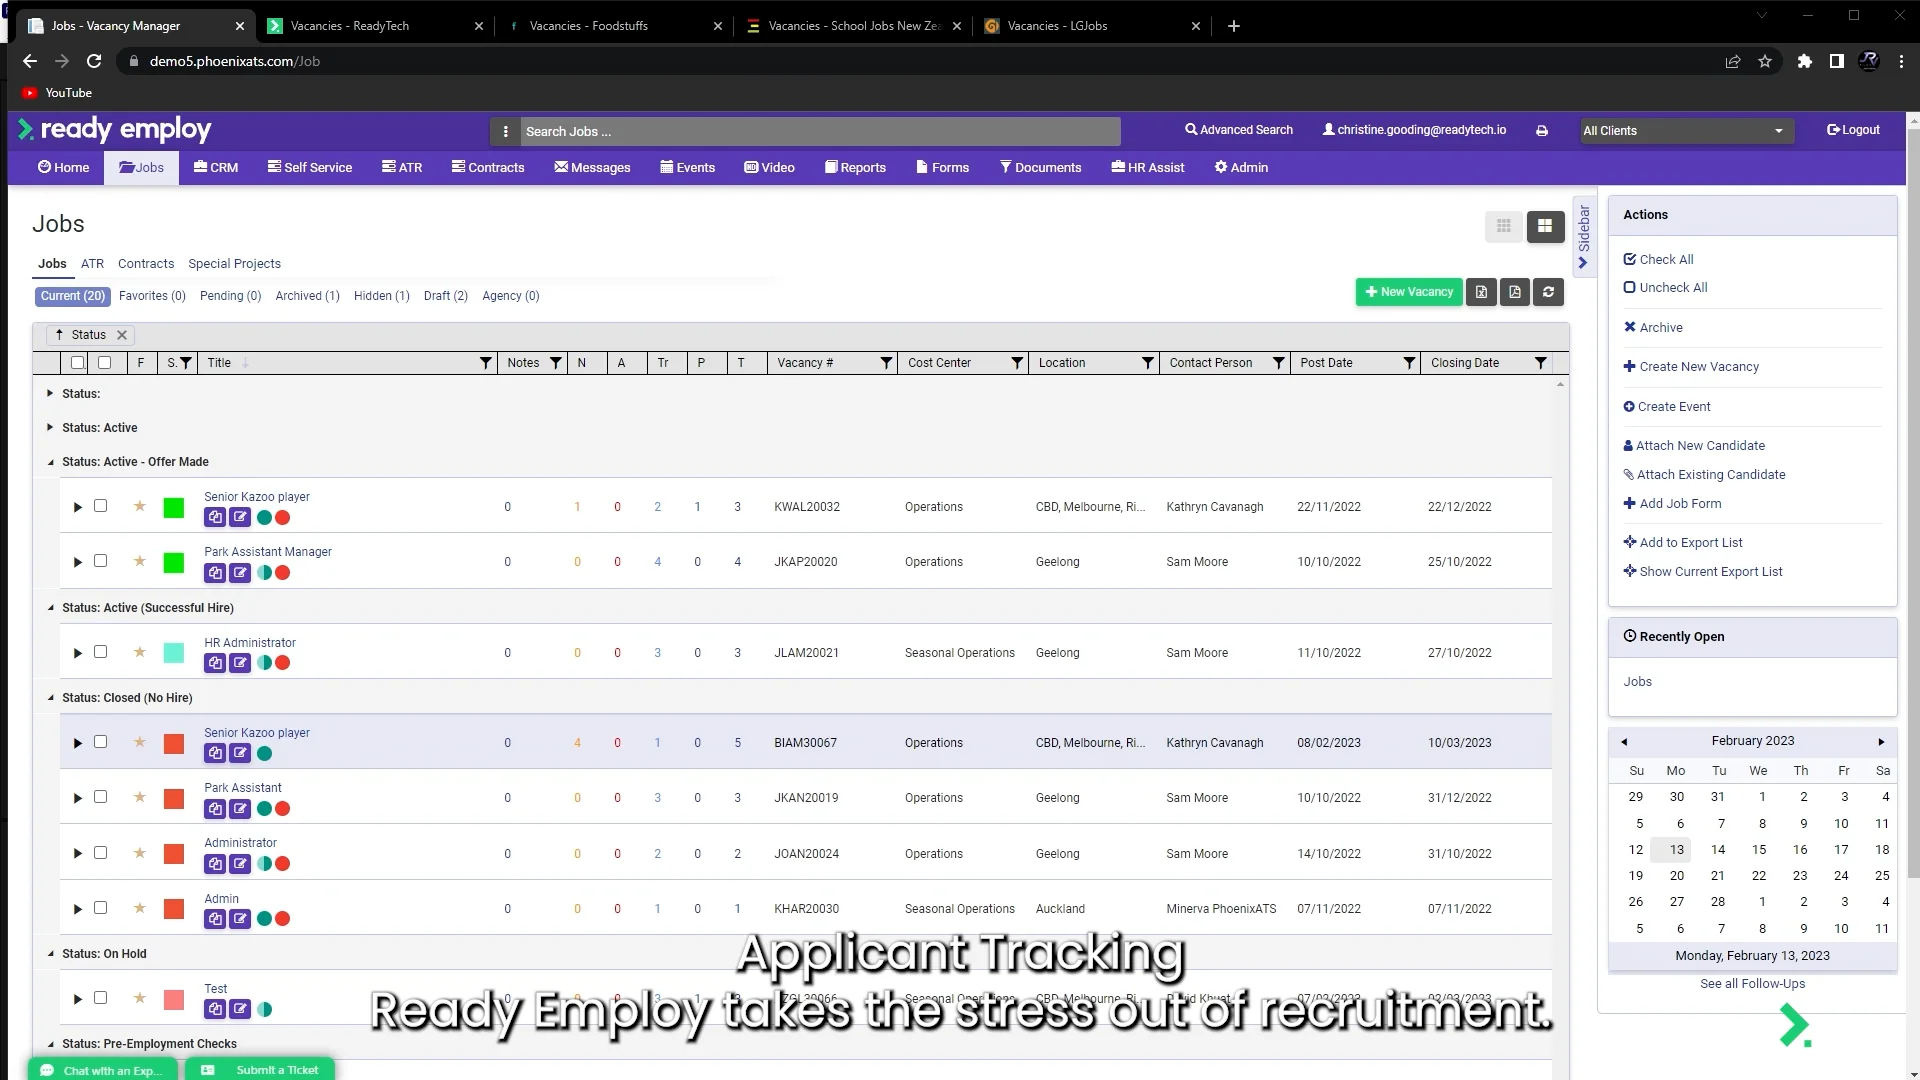Screen dimensions: 1920x1080
Task: Switch to the large tile grid view
Action: 1545,226
